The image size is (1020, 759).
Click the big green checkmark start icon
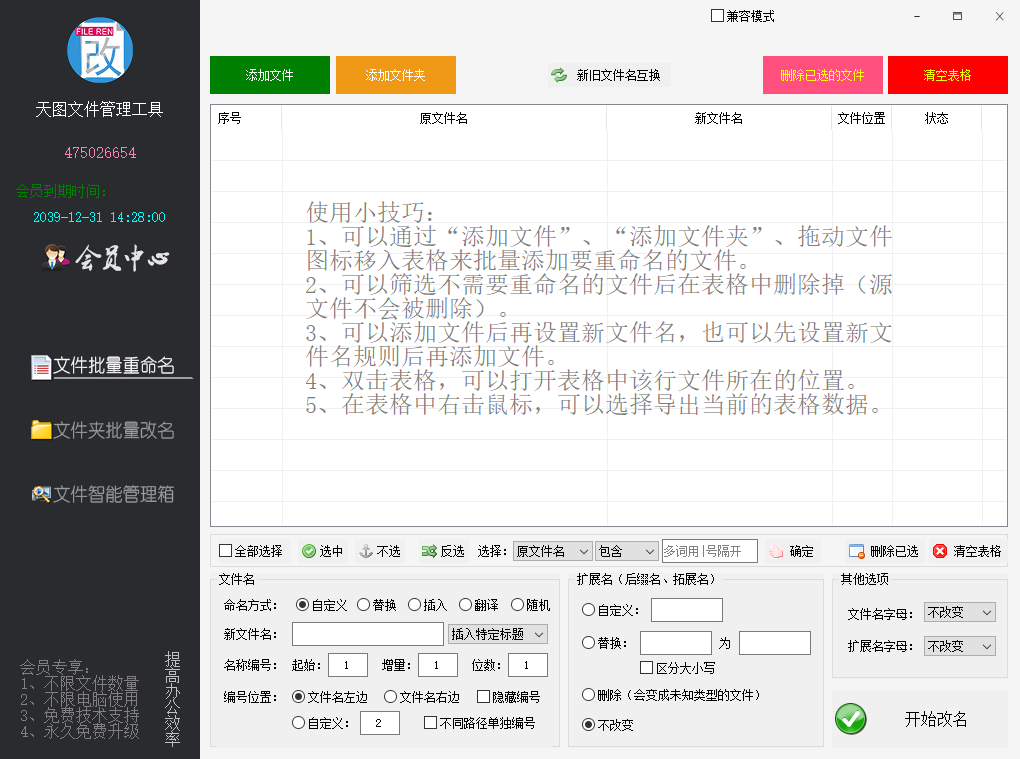(851, 719)
